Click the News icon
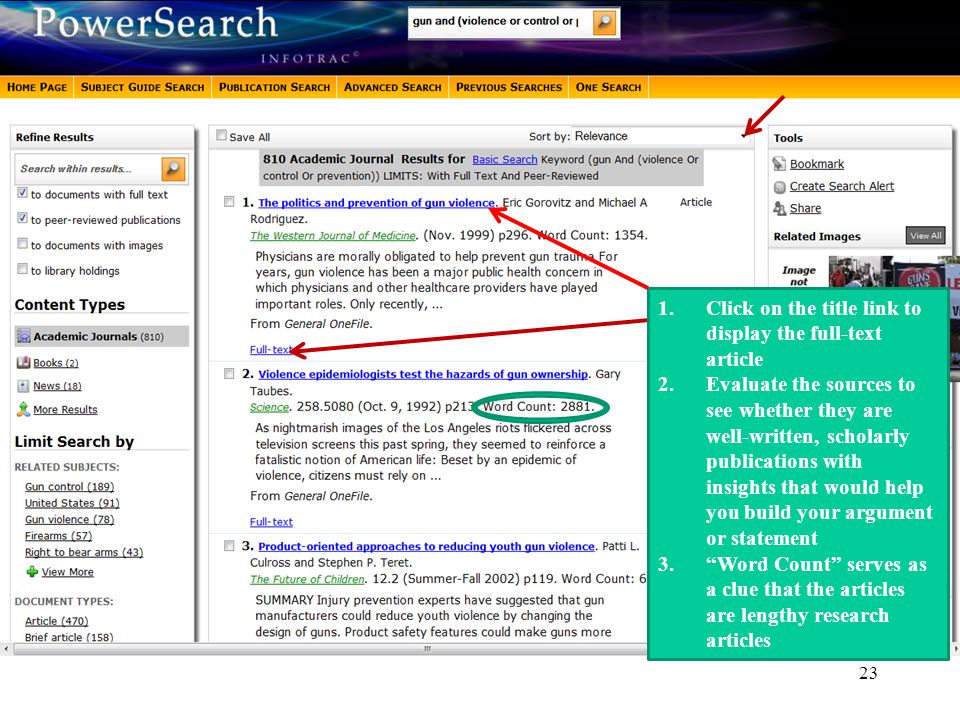This screenshot has width=960, height=720. [23, 386]
